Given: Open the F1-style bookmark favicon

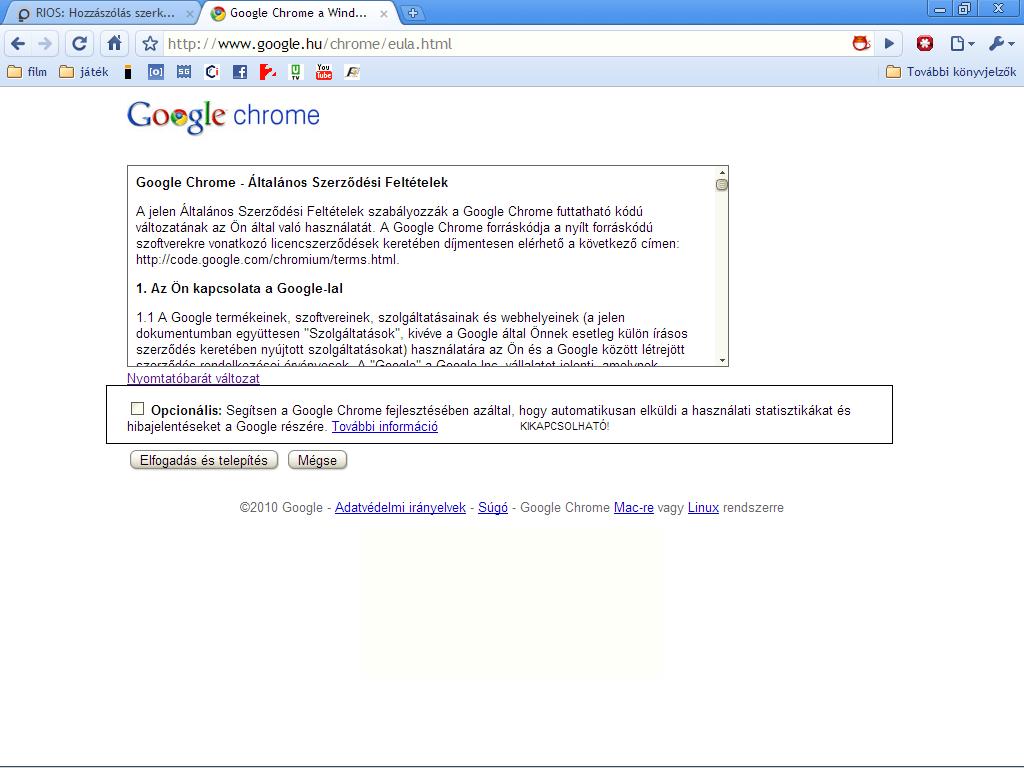Looking at the screenshot, I should pyautogui.click(x=353, y=72).
